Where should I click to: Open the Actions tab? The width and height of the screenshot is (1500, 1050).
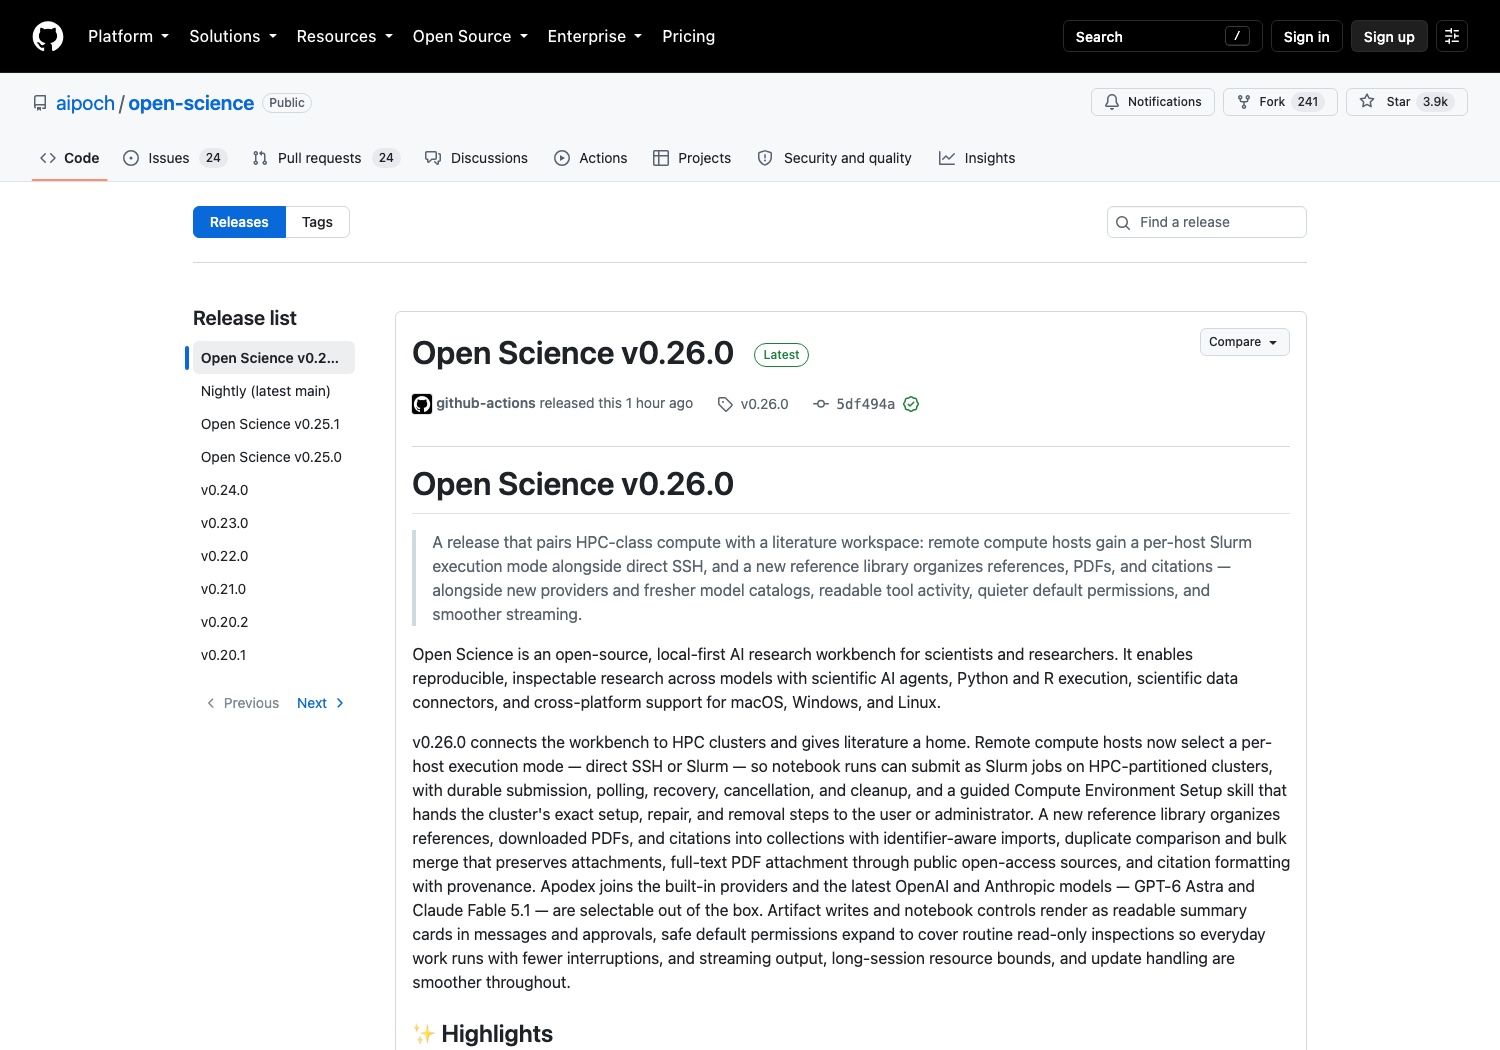591,158
